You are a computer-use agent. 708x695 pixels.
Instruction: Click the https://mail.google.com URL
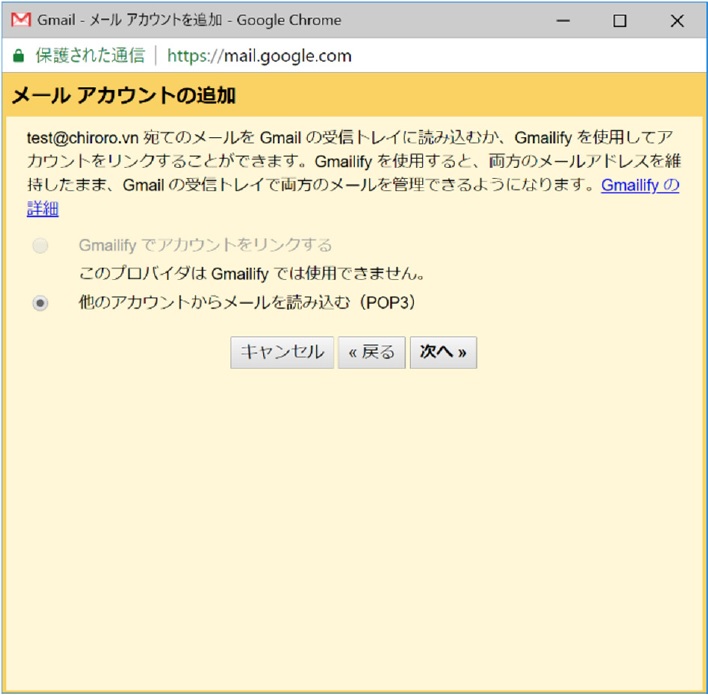pos(259,56)
